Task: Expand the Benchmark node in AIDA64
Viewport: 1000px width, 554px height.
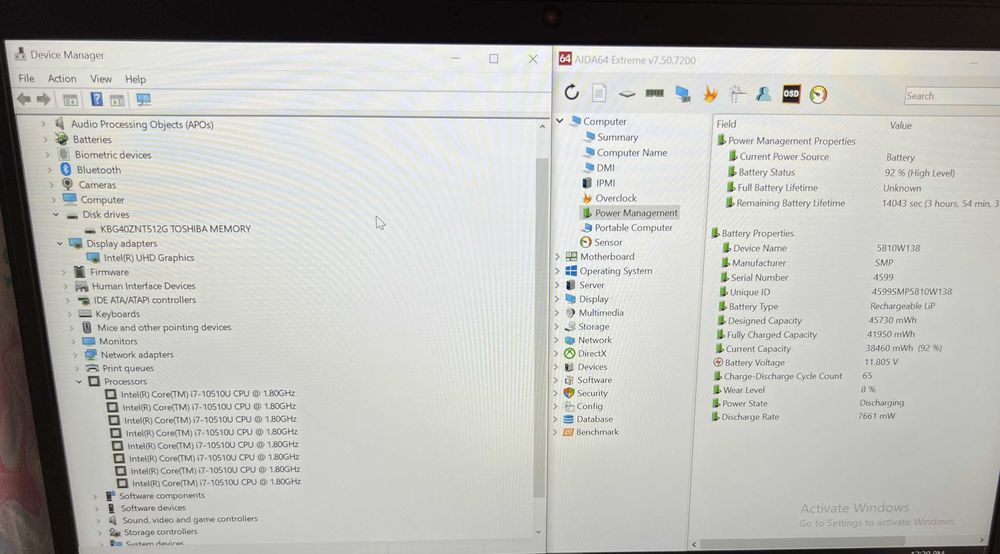Action: (555, 432)
